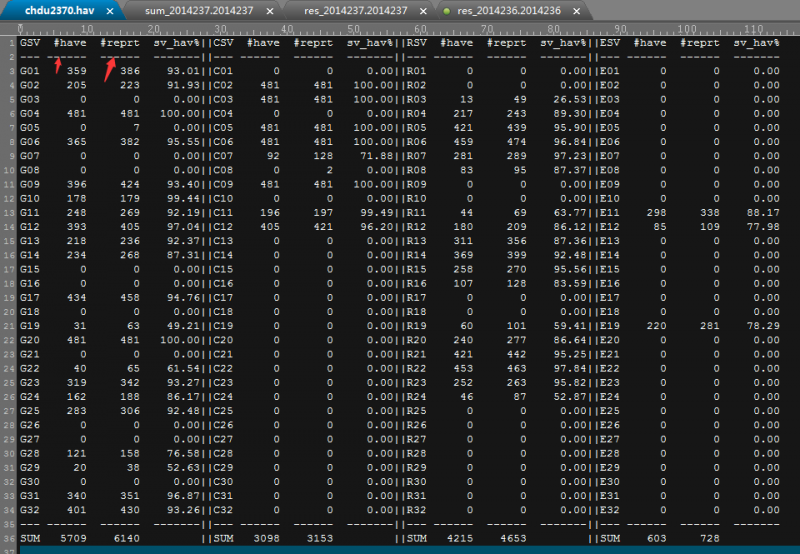The image size is (800, 554).
Task: Click the G17 satellite label
Action: [x=30, y=297]
